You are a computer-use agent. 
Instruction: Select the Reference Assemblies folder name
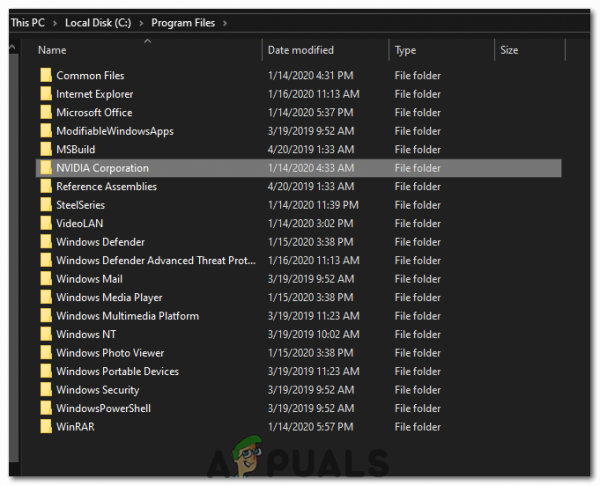click(106, 186)
